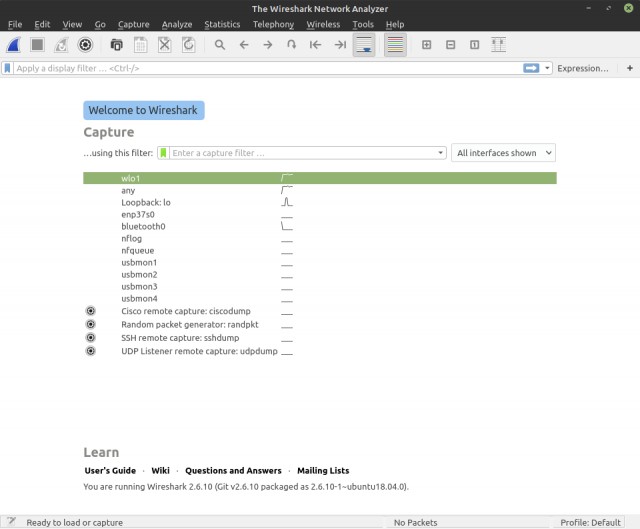Click the Zoom out text icon
The width and height of the screenshot is (640, 529).
[451, 45]
